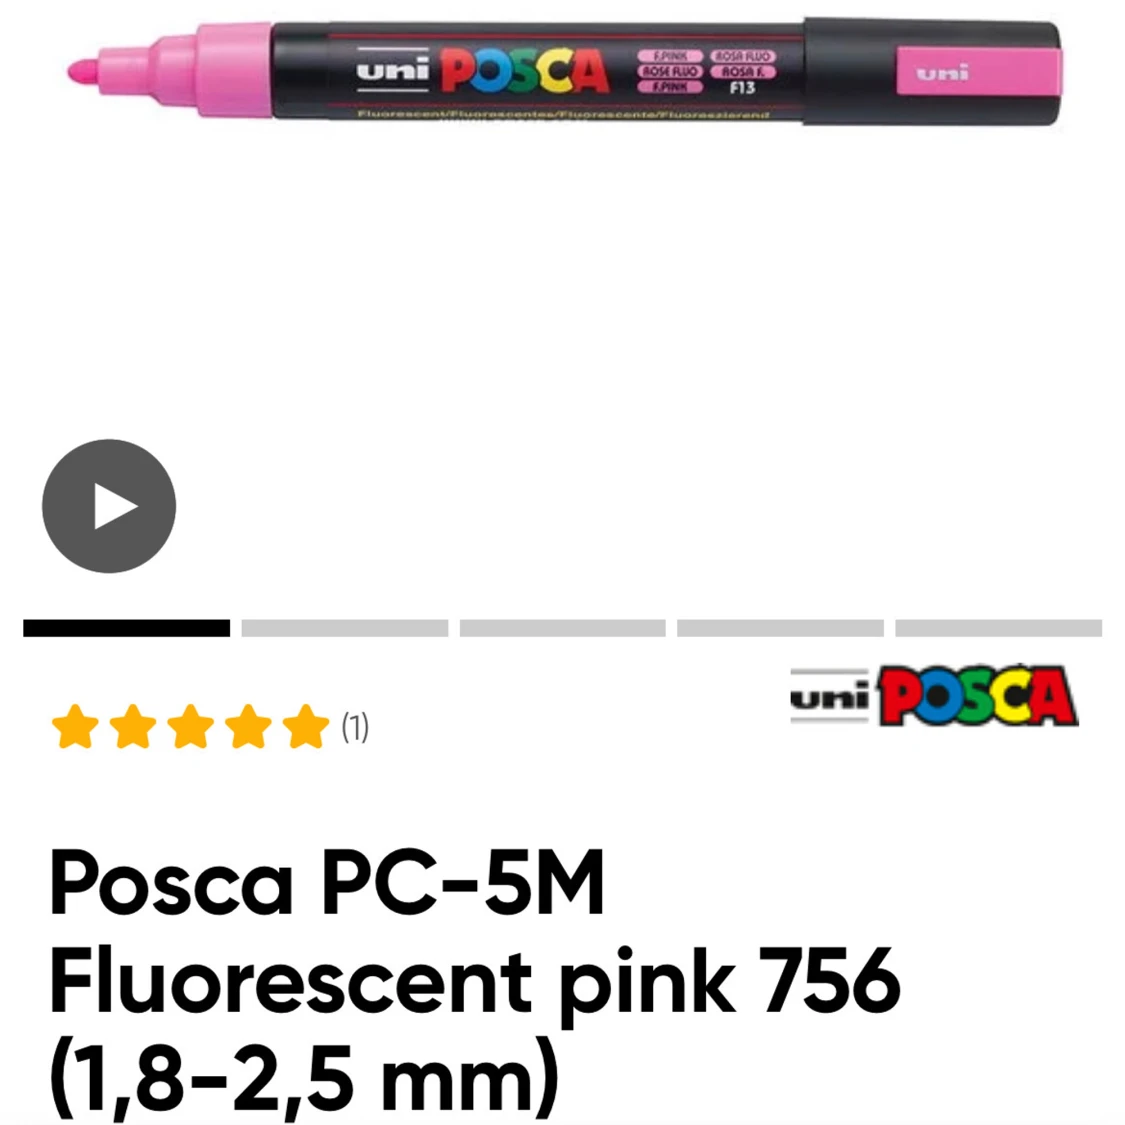Click the third rating star
Screen dimensions: 1125x1125
pos(190,726)
